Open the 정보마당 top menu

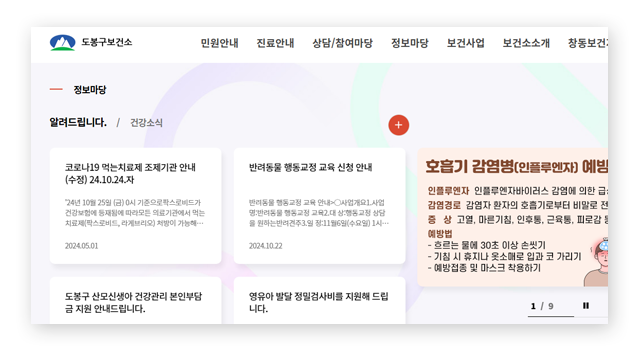(410, 43)
